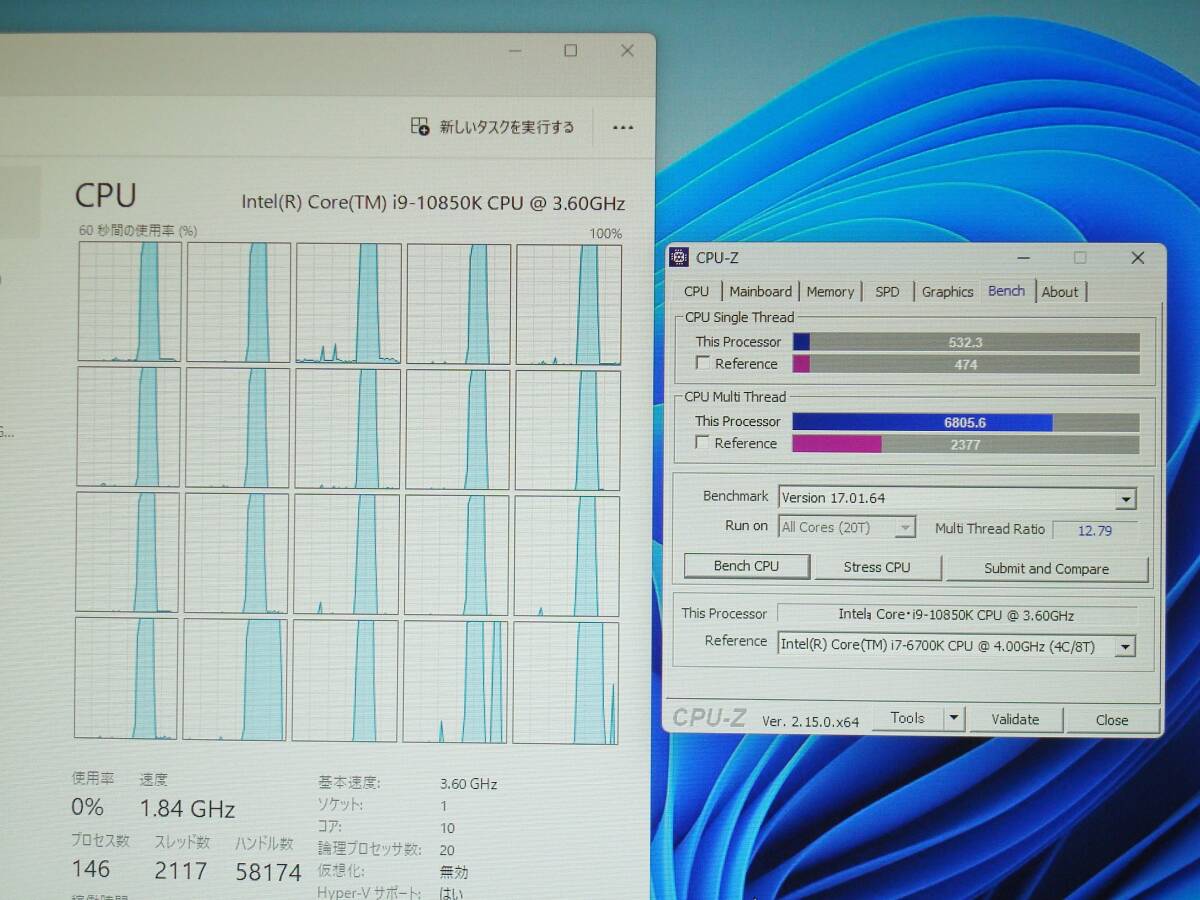Viewport: 1200px width, 900px height.
Task: Click the last logical processor graph
Action: [565, 683]
